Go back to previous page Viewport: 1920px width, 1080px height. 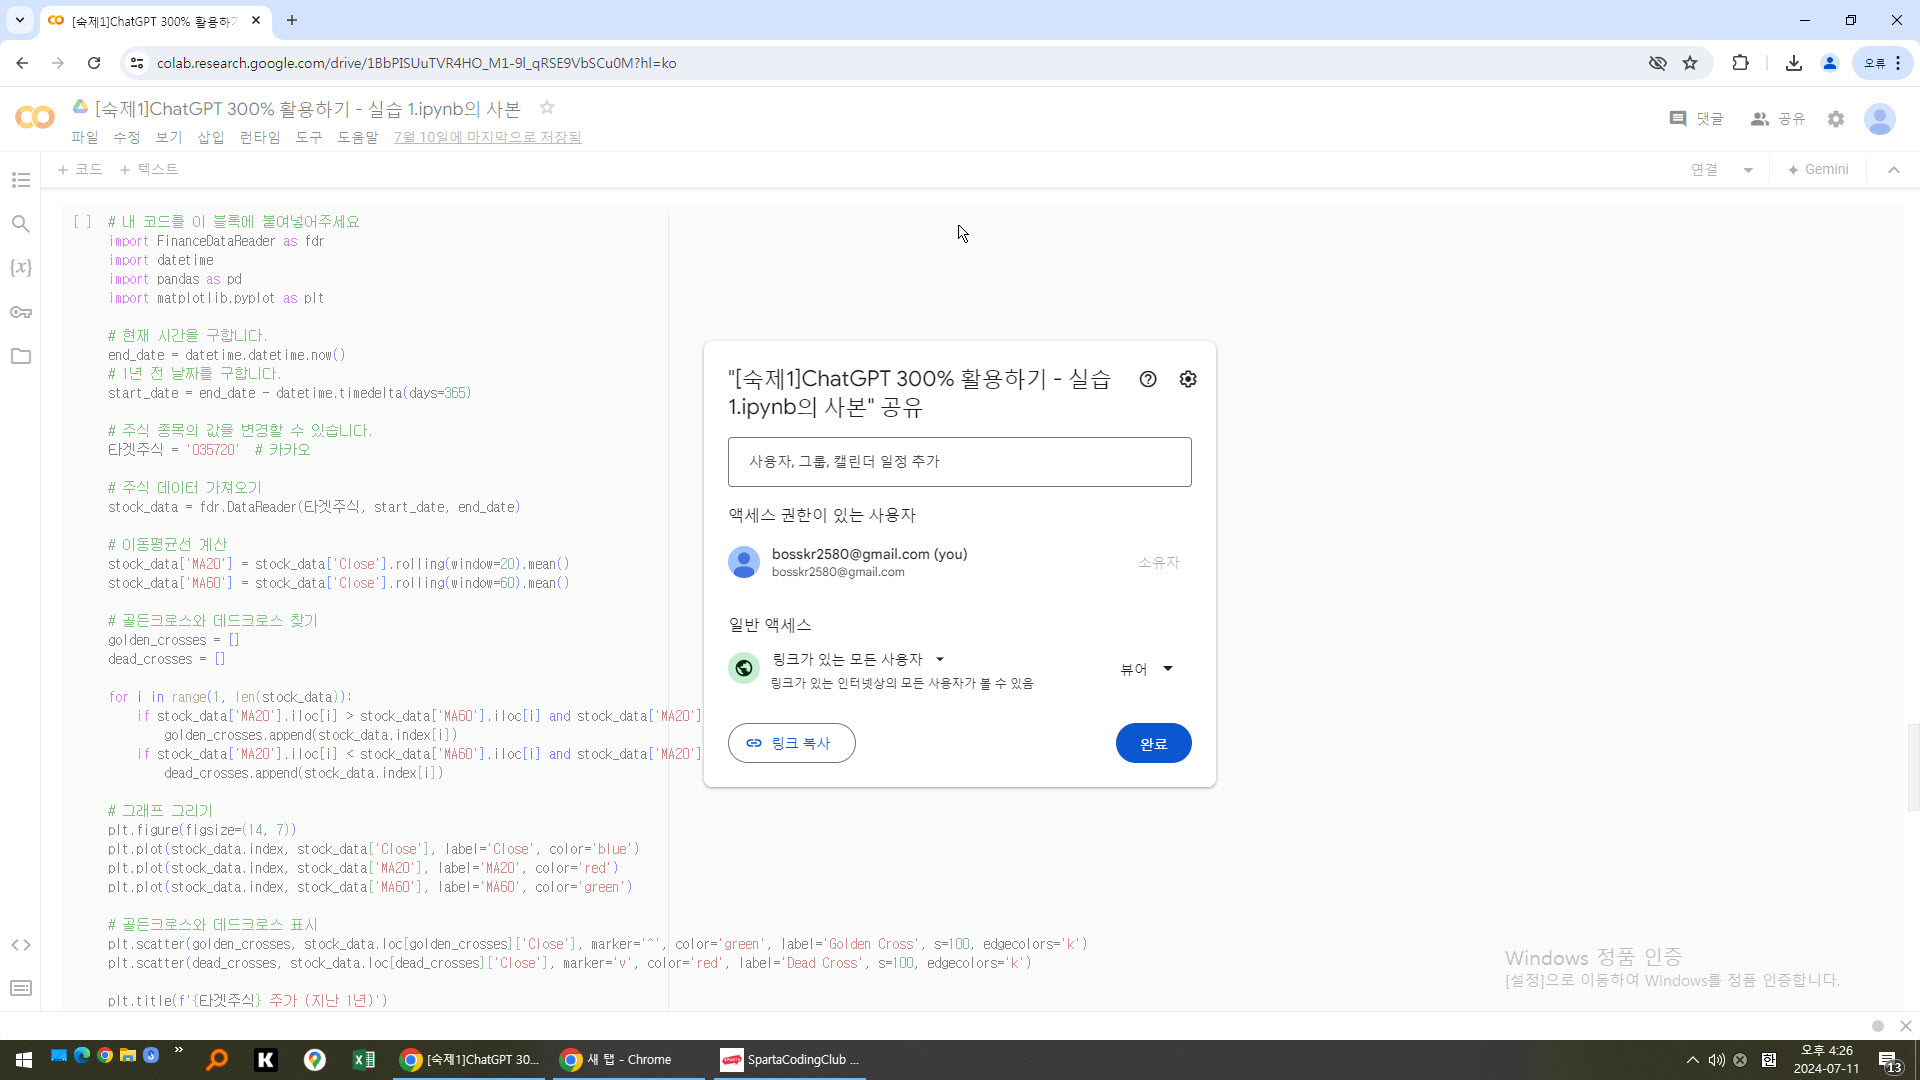tap(22, 63)
